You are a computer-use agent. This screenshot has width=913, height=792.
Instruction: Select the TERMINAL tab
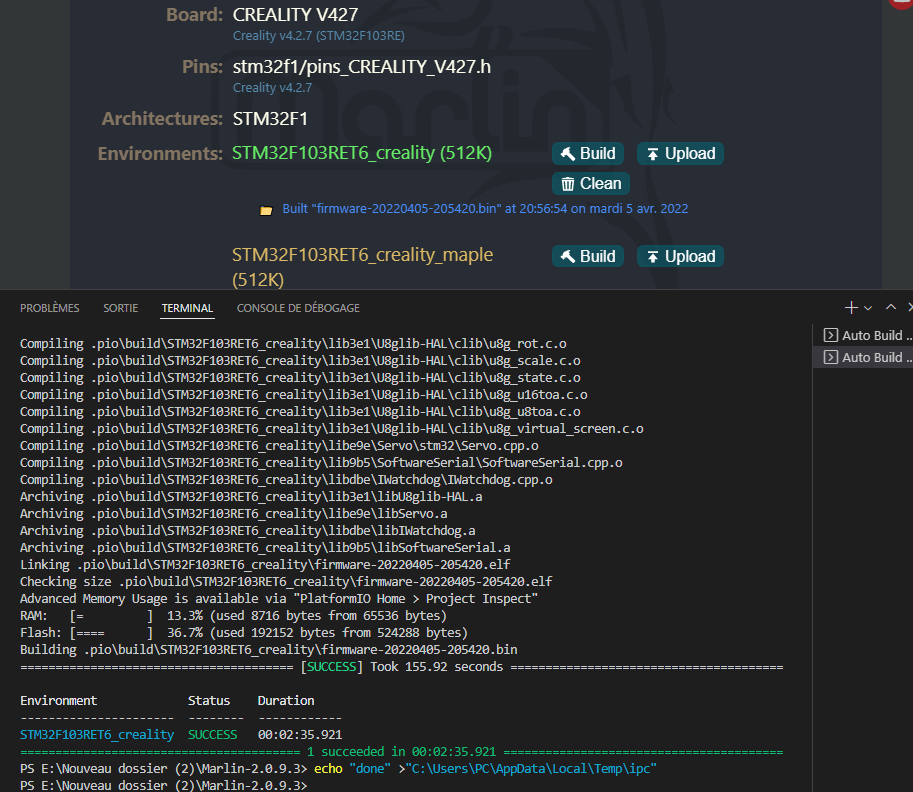tap(187, 308)
